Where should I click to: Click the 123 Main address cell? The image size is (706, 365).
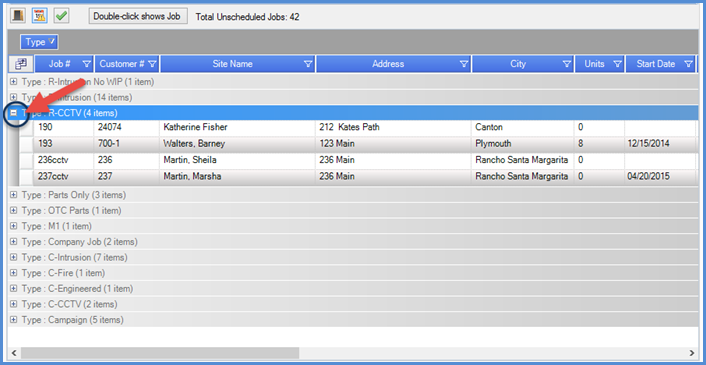pyautogui.click(x=393, y=144)
